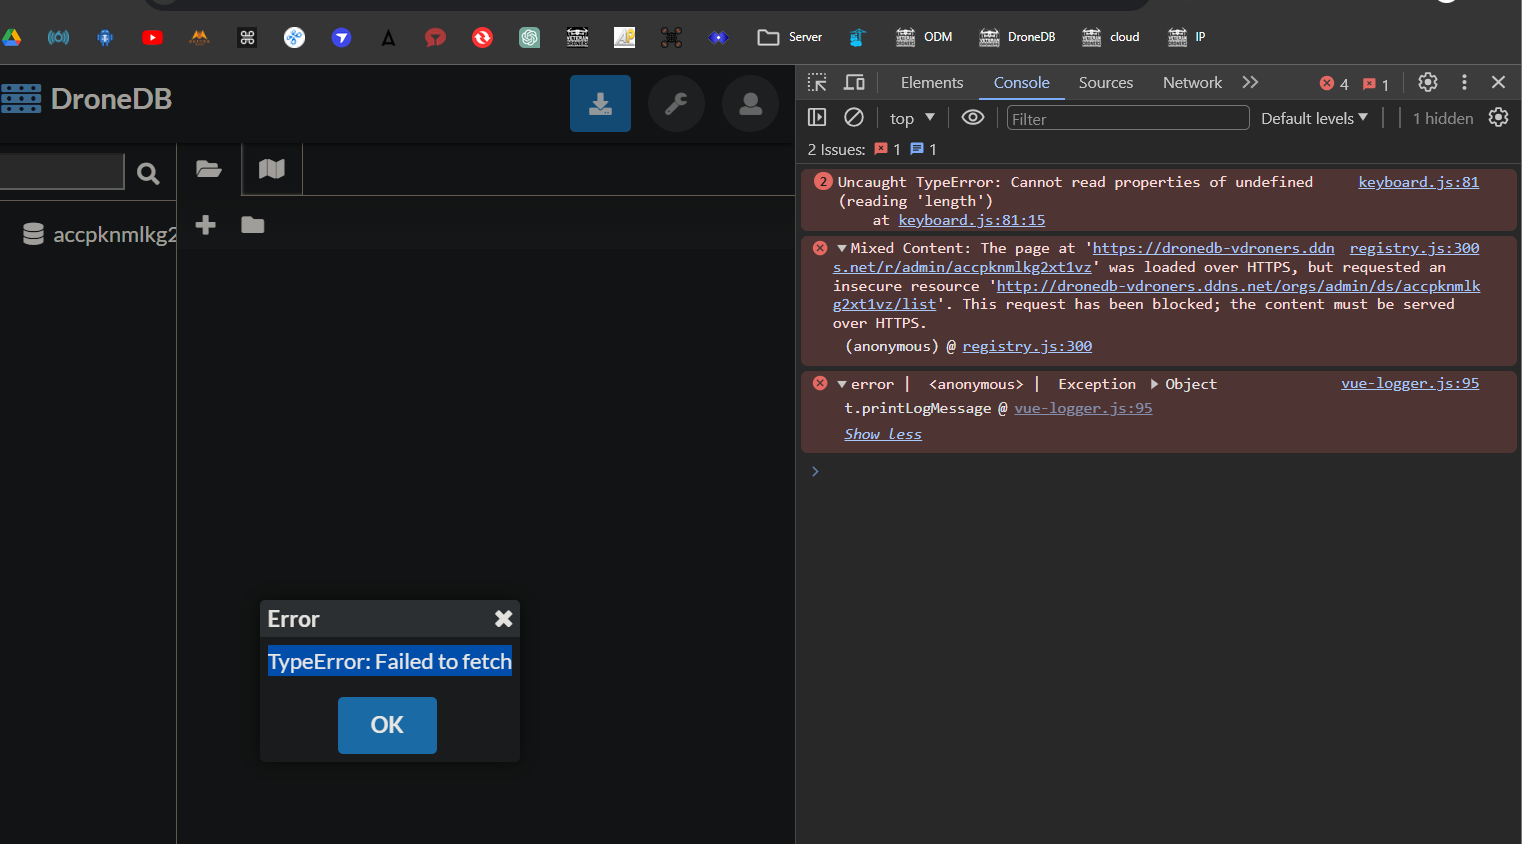1522x844 pixels.
Task: Click the Show less link
Action: click(x=882, y=434)
